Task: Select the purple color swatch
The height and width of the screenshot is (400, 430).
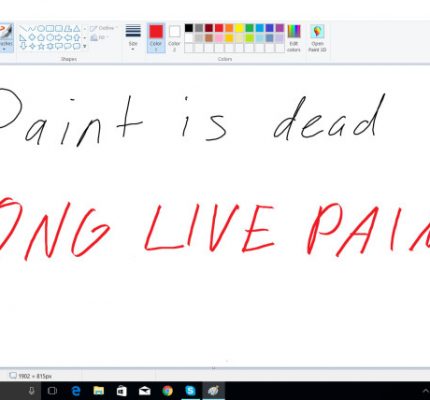Action: pos(280,28)
